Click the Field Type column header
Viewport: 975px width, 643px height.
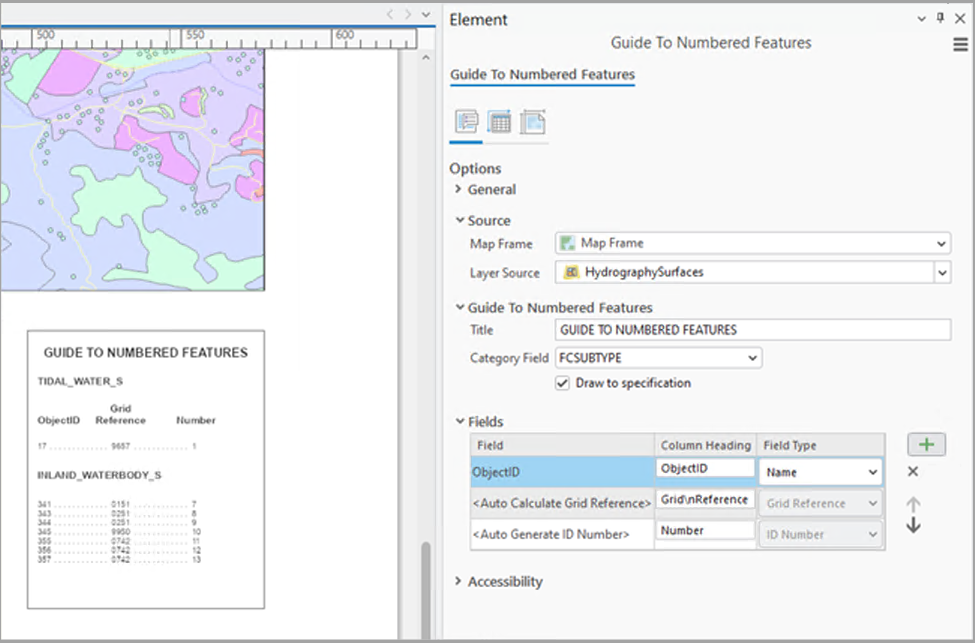(x=821, y=445)
